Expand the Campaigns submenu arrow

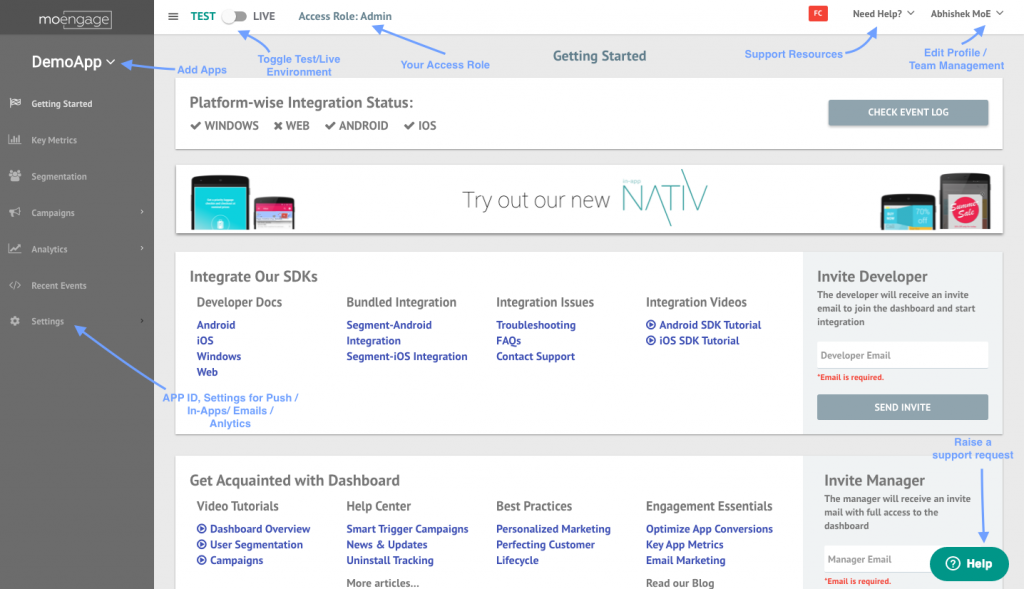click(x=142, y=213)
